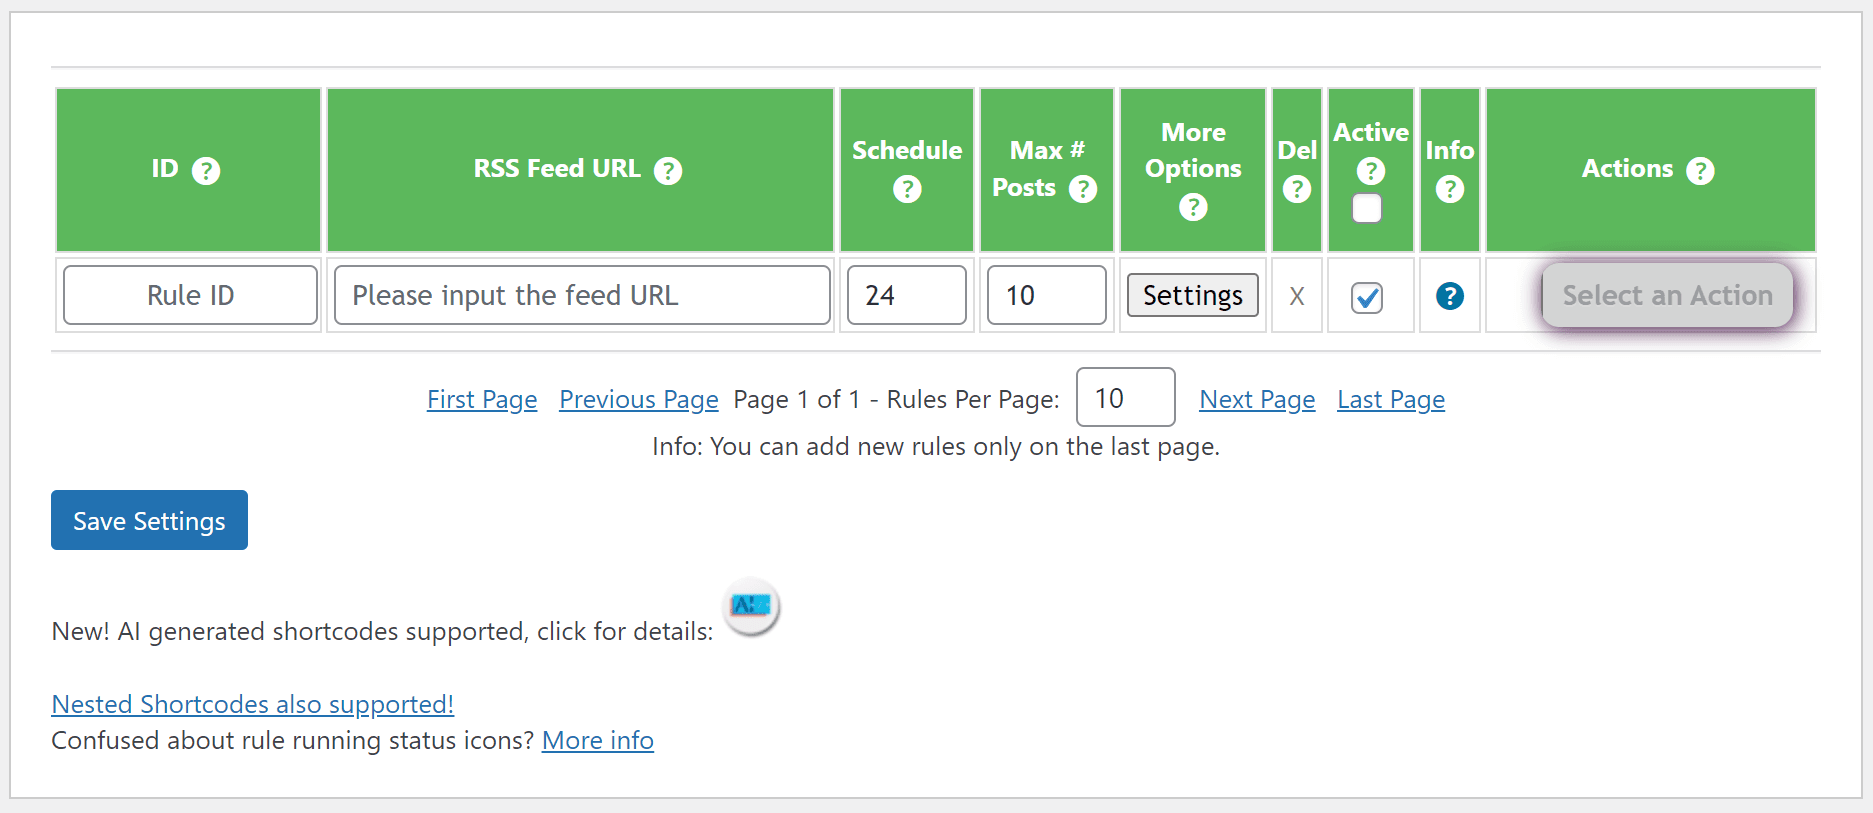The height and width of the screenshot is (813, 1873).
Task: Click the RSS feed URL input field
Action: (582, 295)
